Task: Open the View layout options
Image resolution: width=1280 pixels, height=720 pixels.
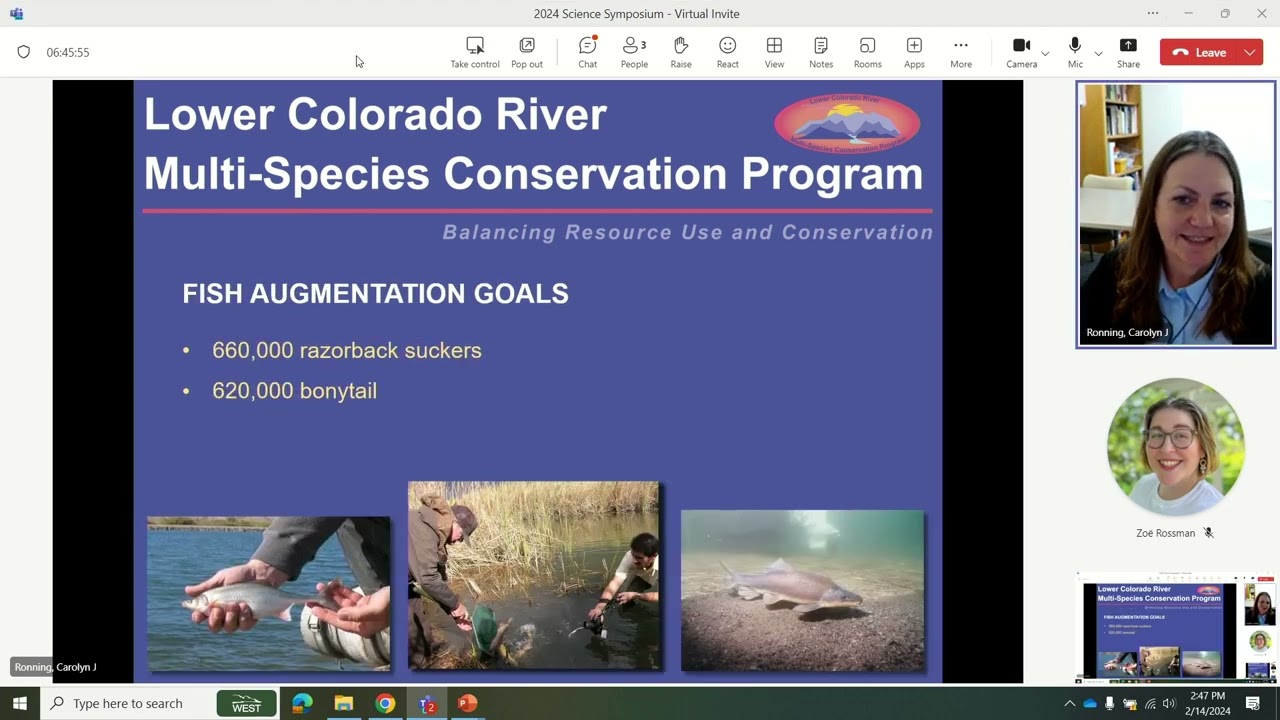Action: tap(774, 53)
